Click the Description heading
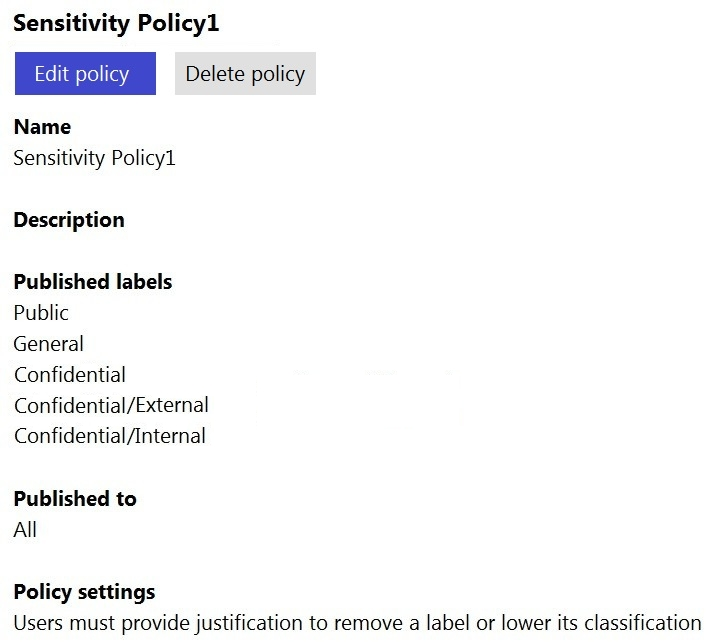 coord(69,220)
